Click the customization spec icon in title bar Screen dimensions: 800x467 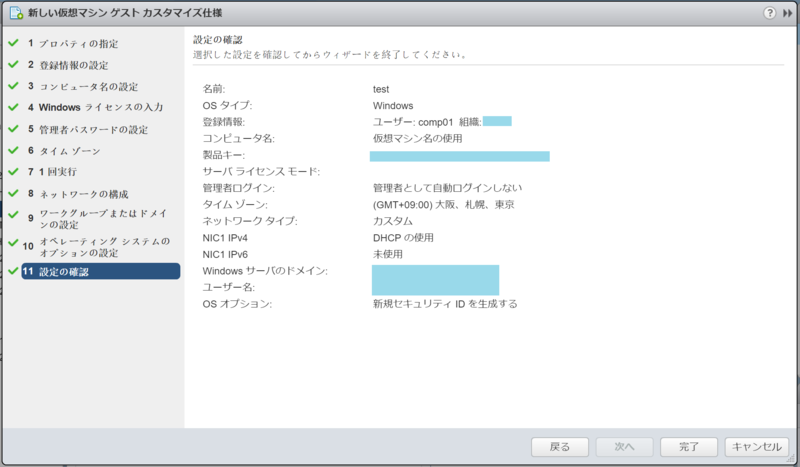16,13
